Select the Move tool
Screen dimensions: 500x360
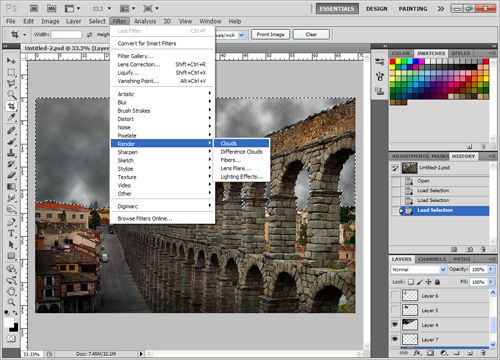[11, 61]
